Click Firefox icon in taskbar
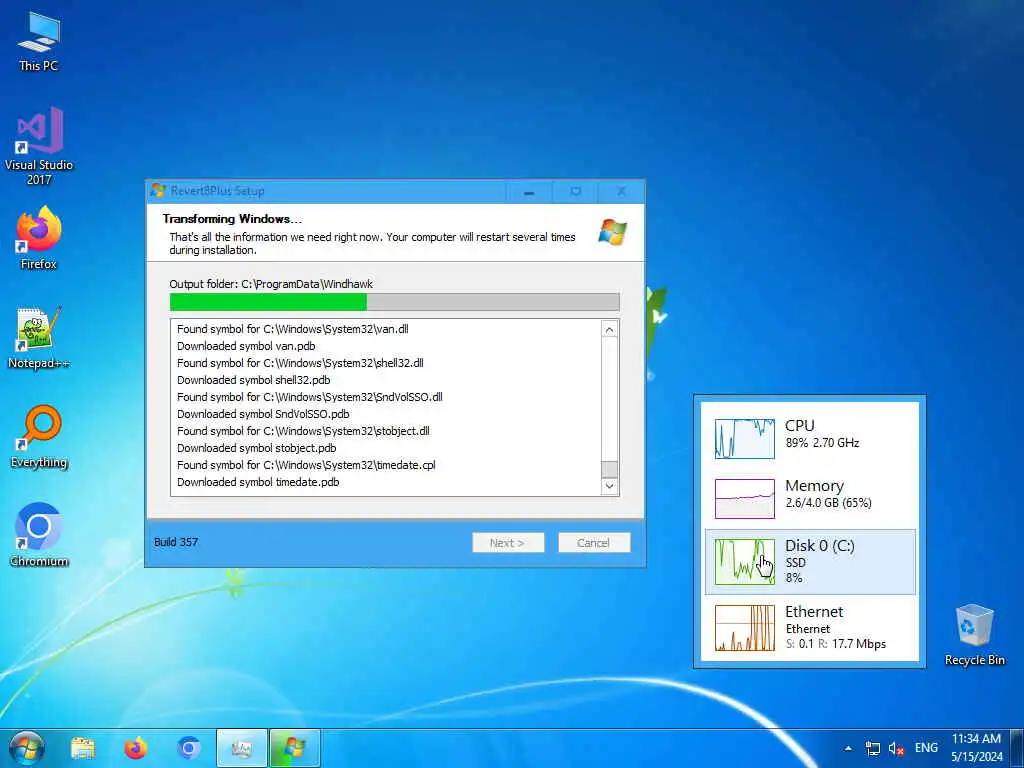 click(x=135, y=748)
